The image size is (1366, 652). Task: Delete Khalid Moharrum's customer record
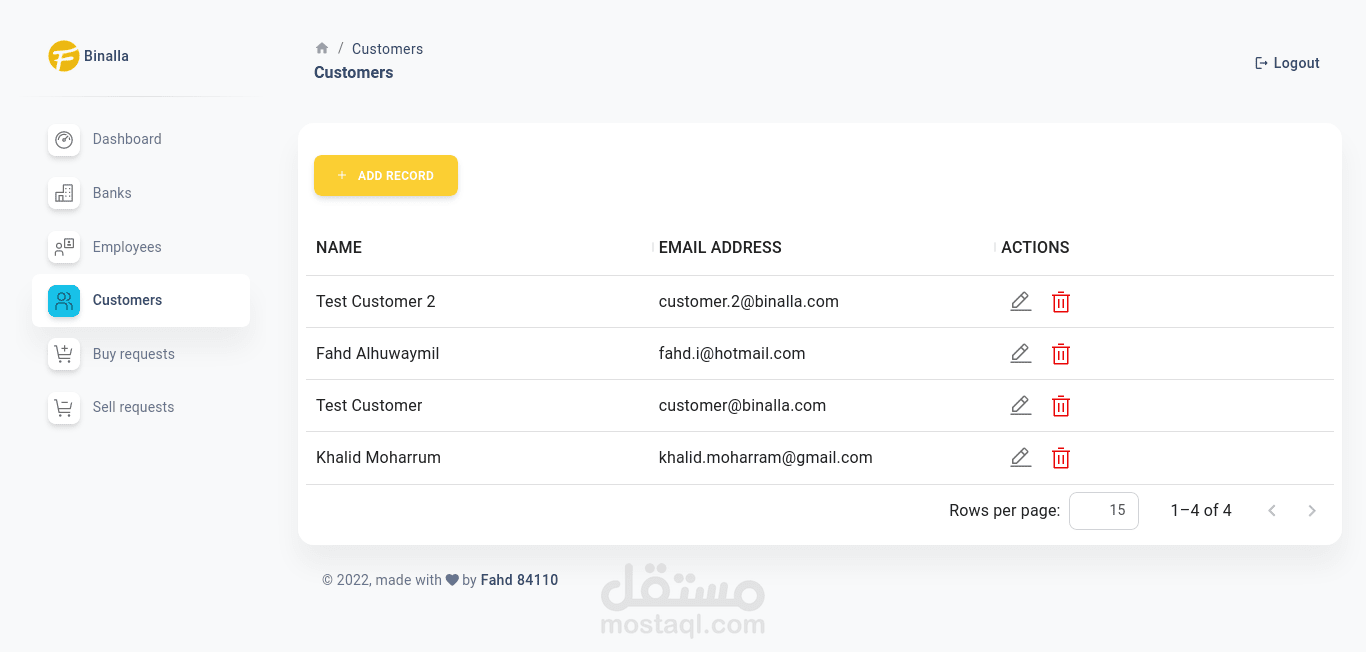(x=1061, y=458)
